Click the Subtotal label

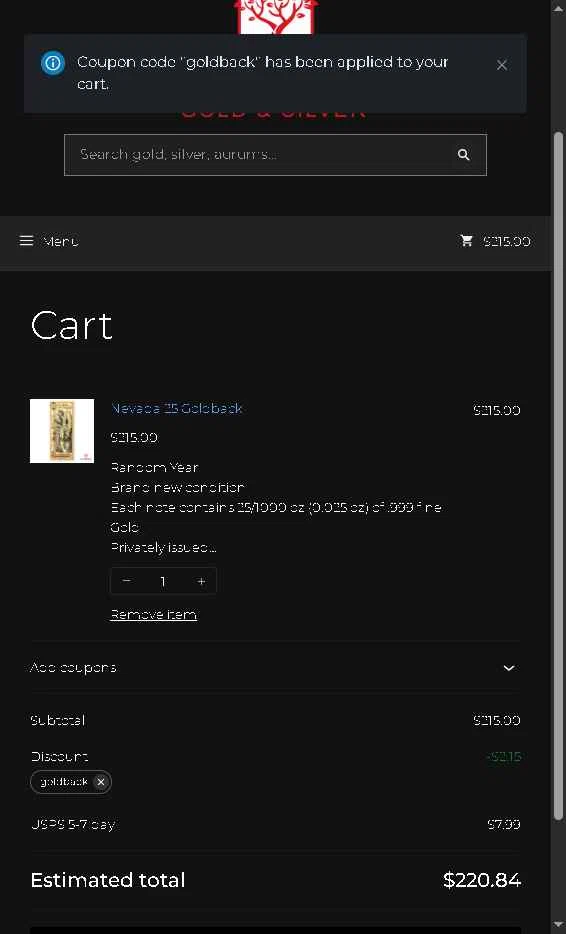57,720
